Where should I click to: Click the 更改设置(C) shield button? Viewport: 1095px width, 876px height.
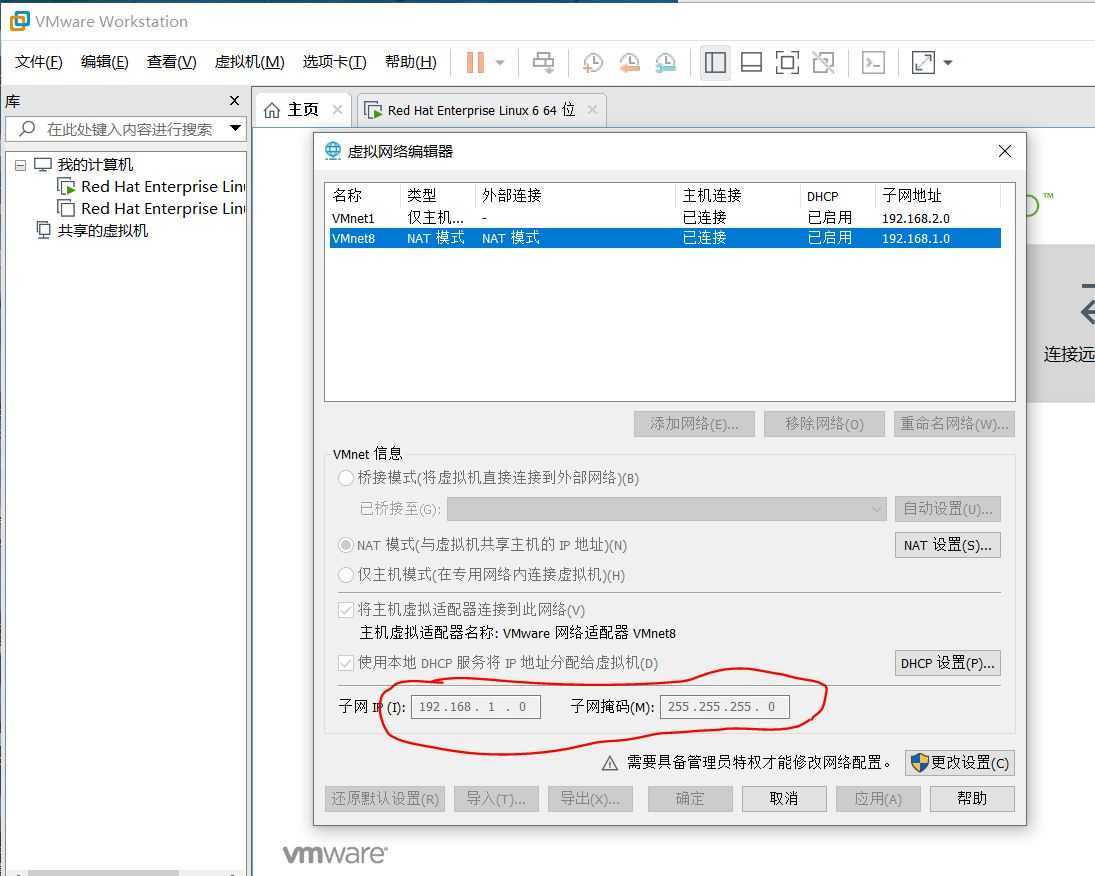tap(960, 763)
